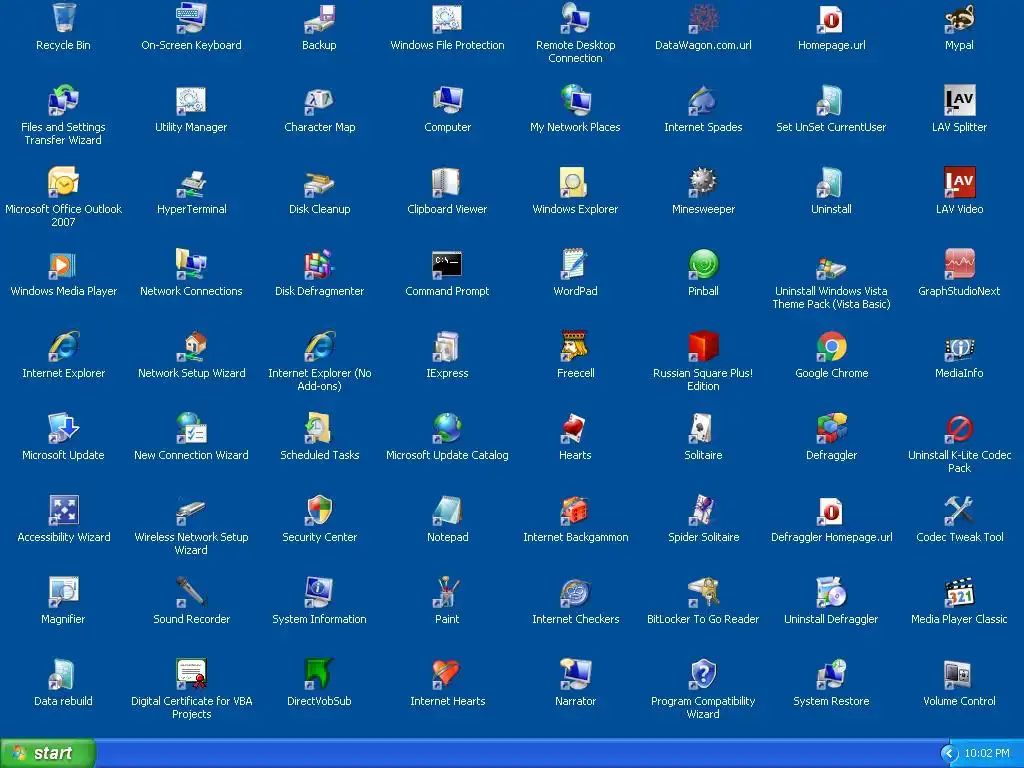The height and width of the screenshot is (768, 1024).
Task: Open the Volume Control icon
Action: pos(959,674)
